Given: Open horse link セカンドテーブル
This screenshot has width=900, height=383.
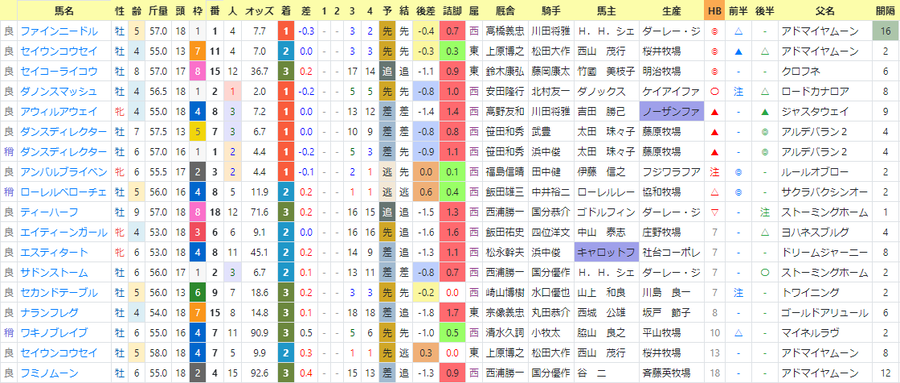Looking at the screenshot, I should pyautogui.click(x=59, y=293).
